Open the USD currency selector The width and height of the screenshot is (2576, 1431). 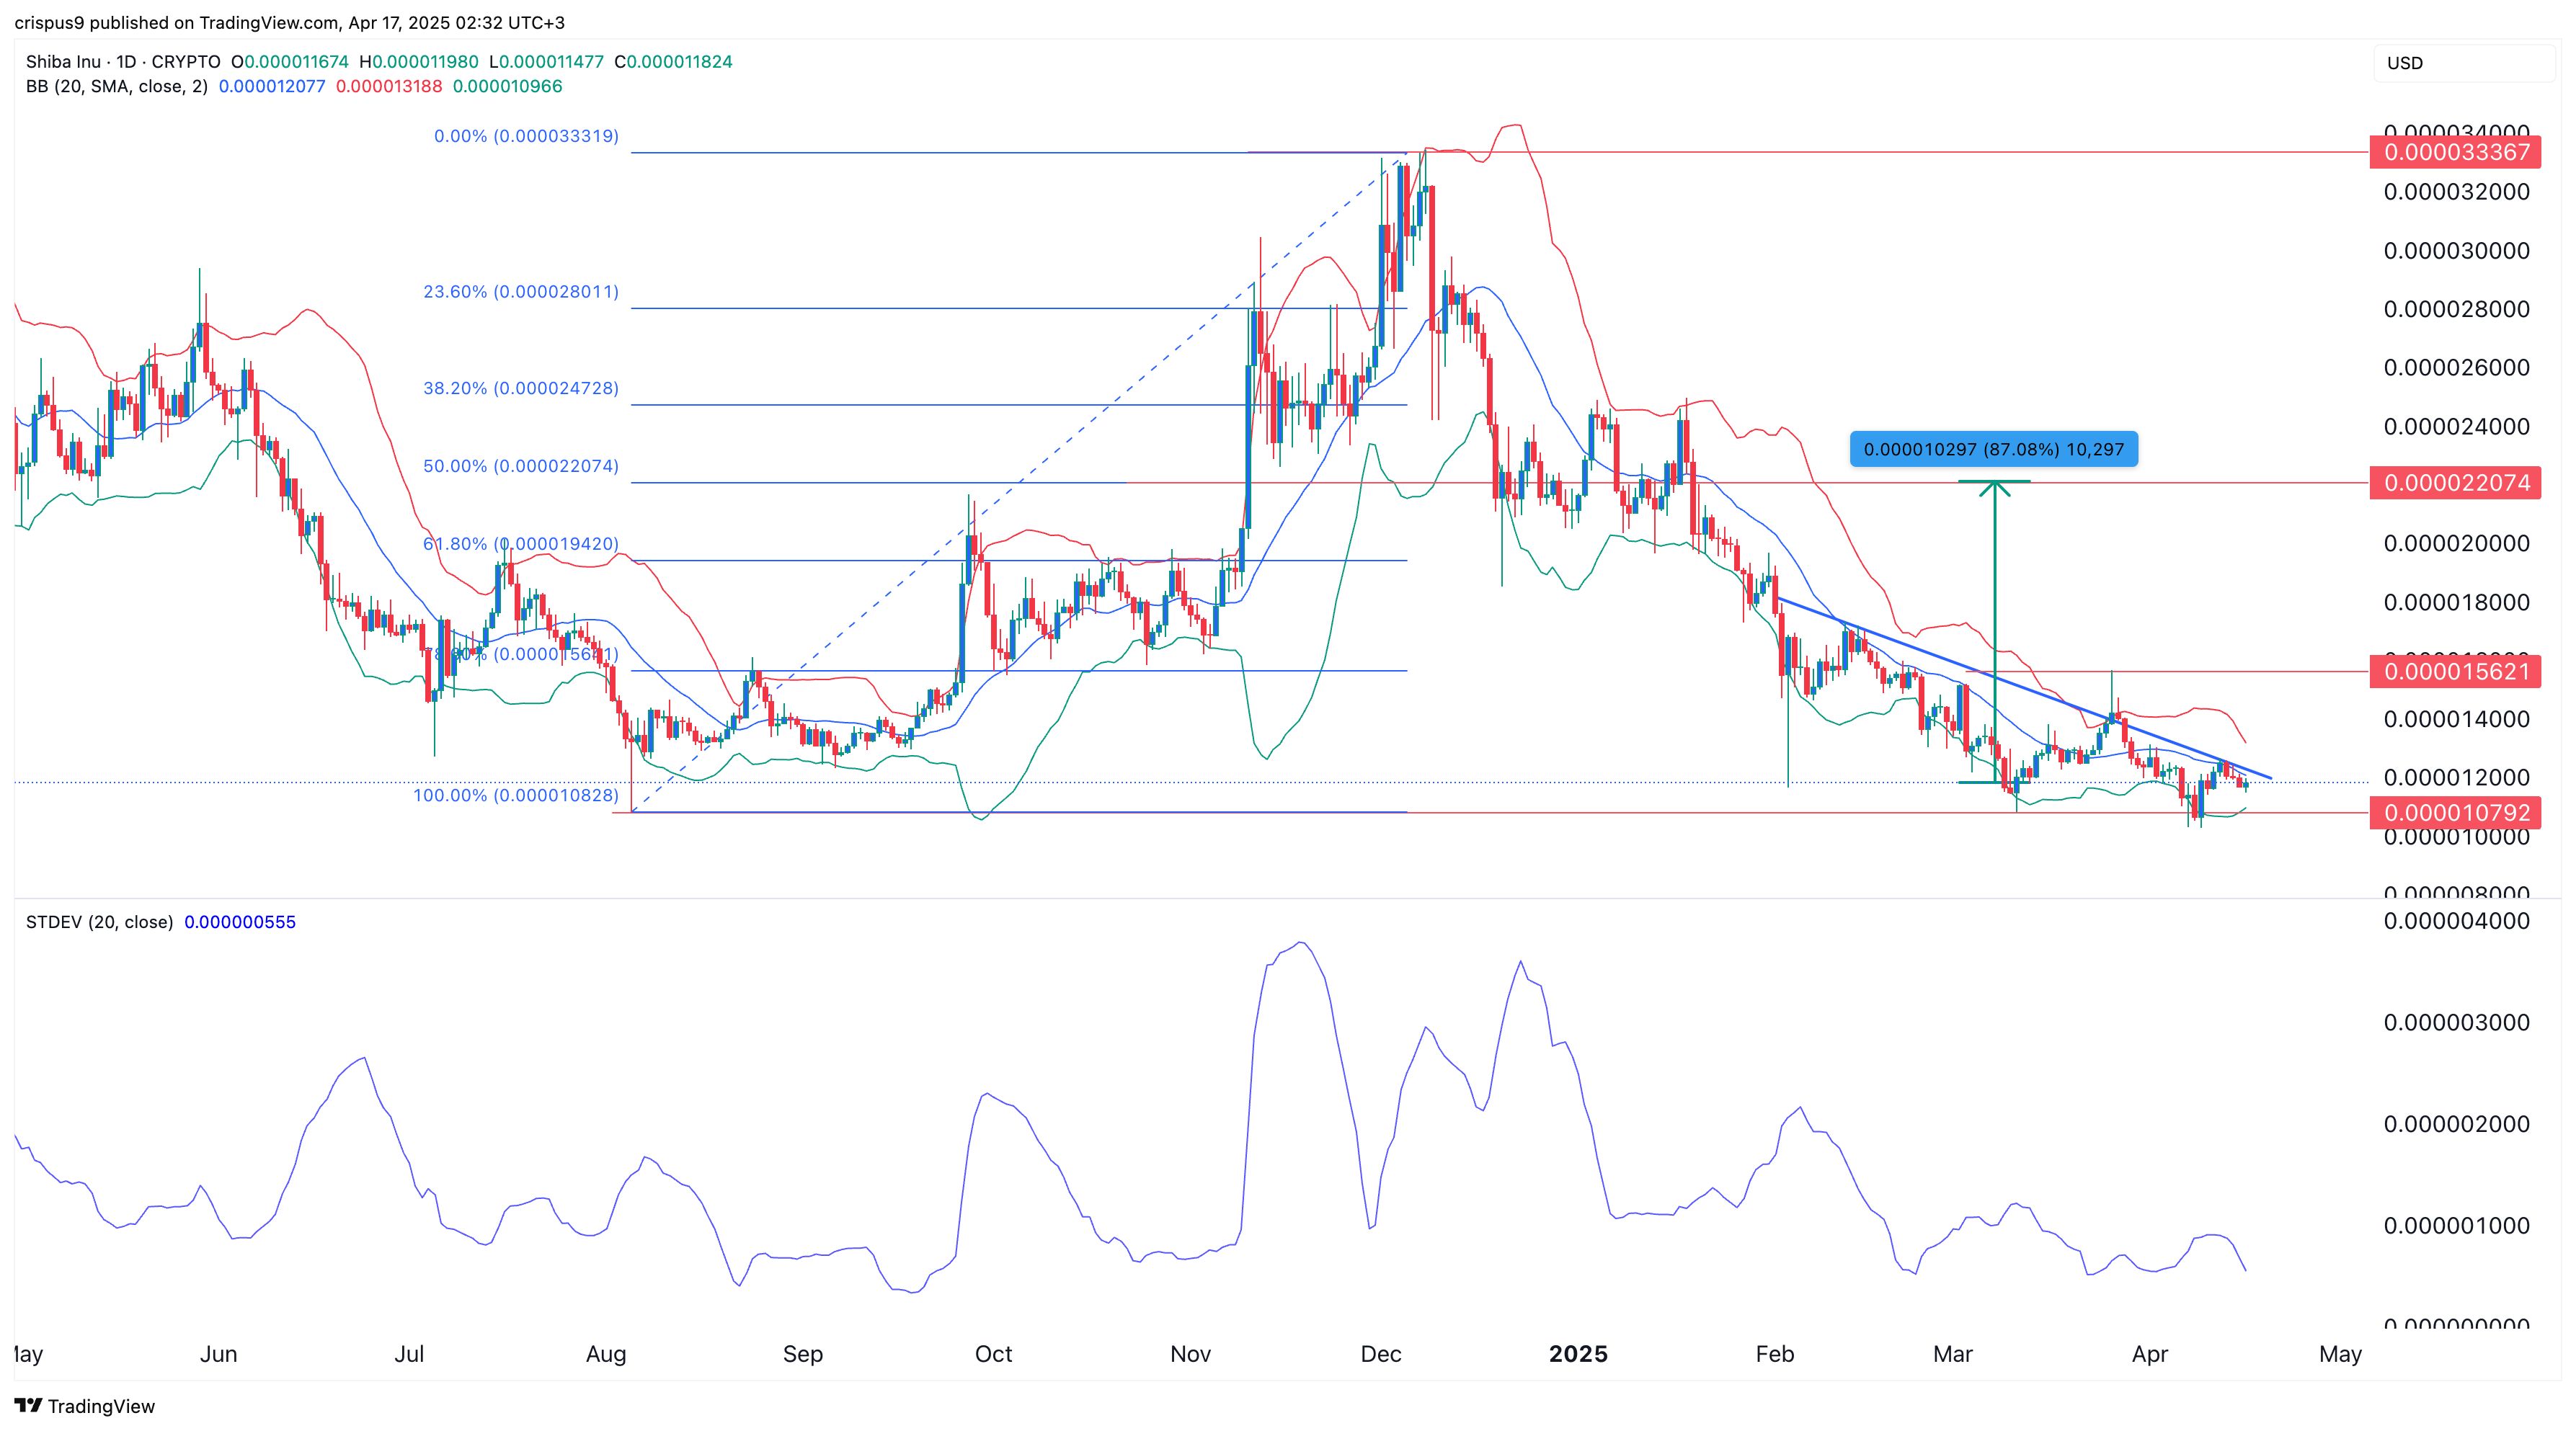coord(2405,63)
